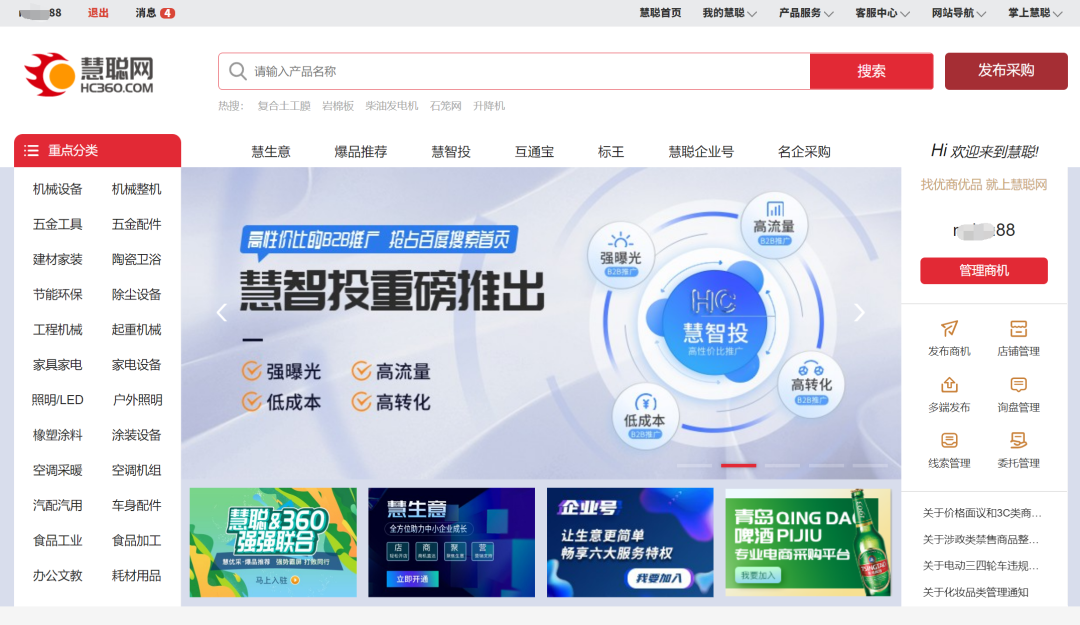
Task: Open the 空调采暖 category
Action: (58, 470)
